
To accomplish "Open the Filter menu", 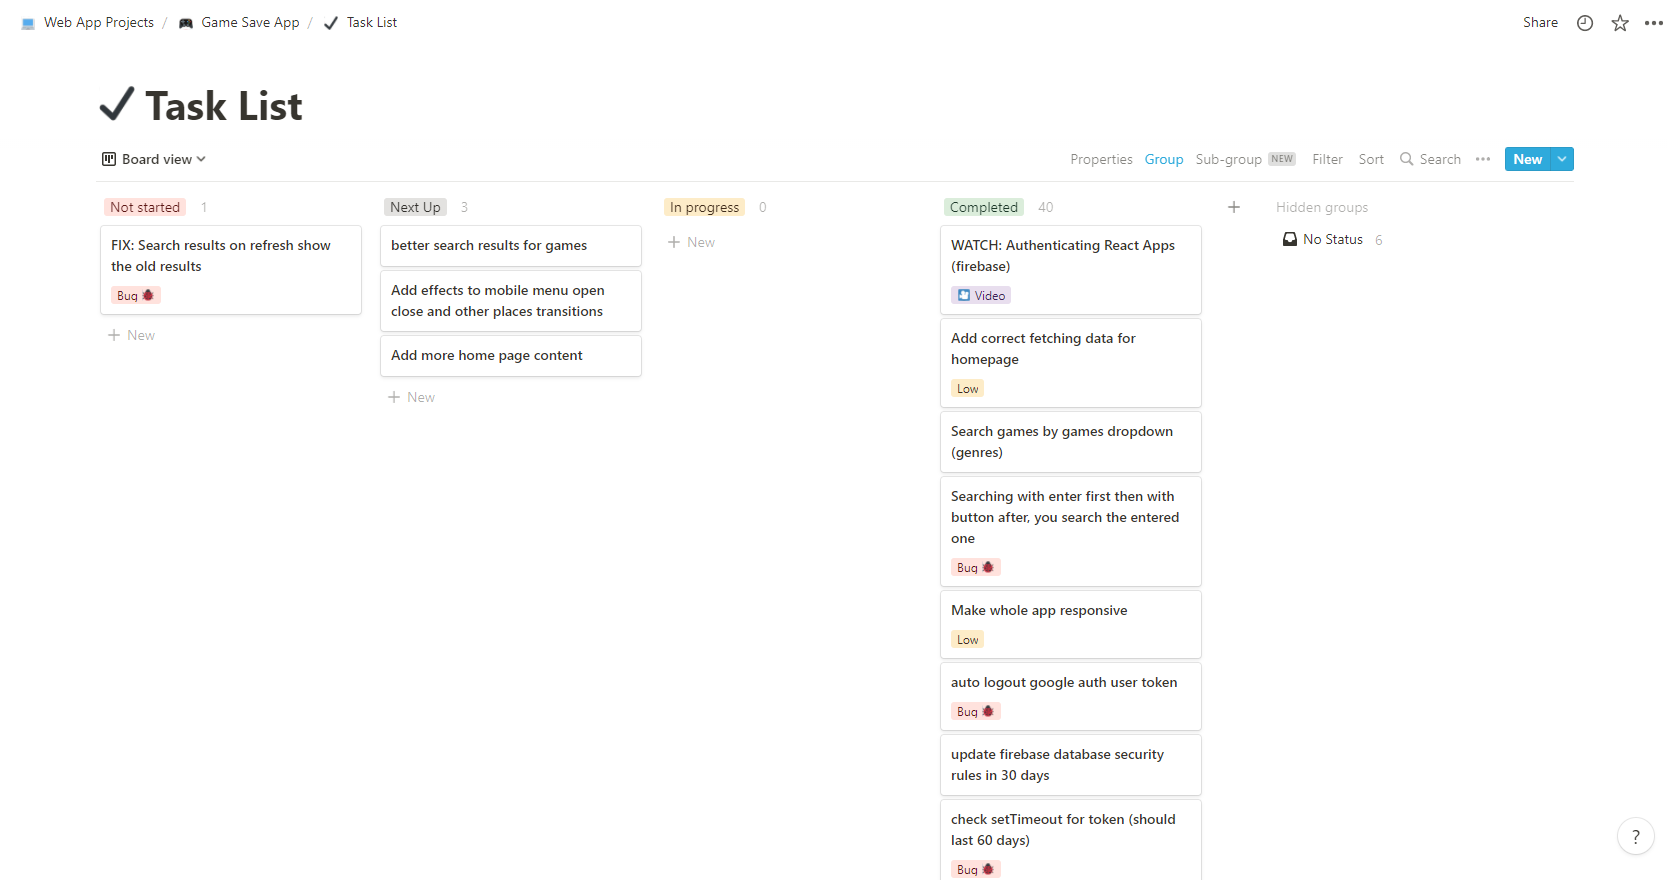I will [x=1327, y=159].
